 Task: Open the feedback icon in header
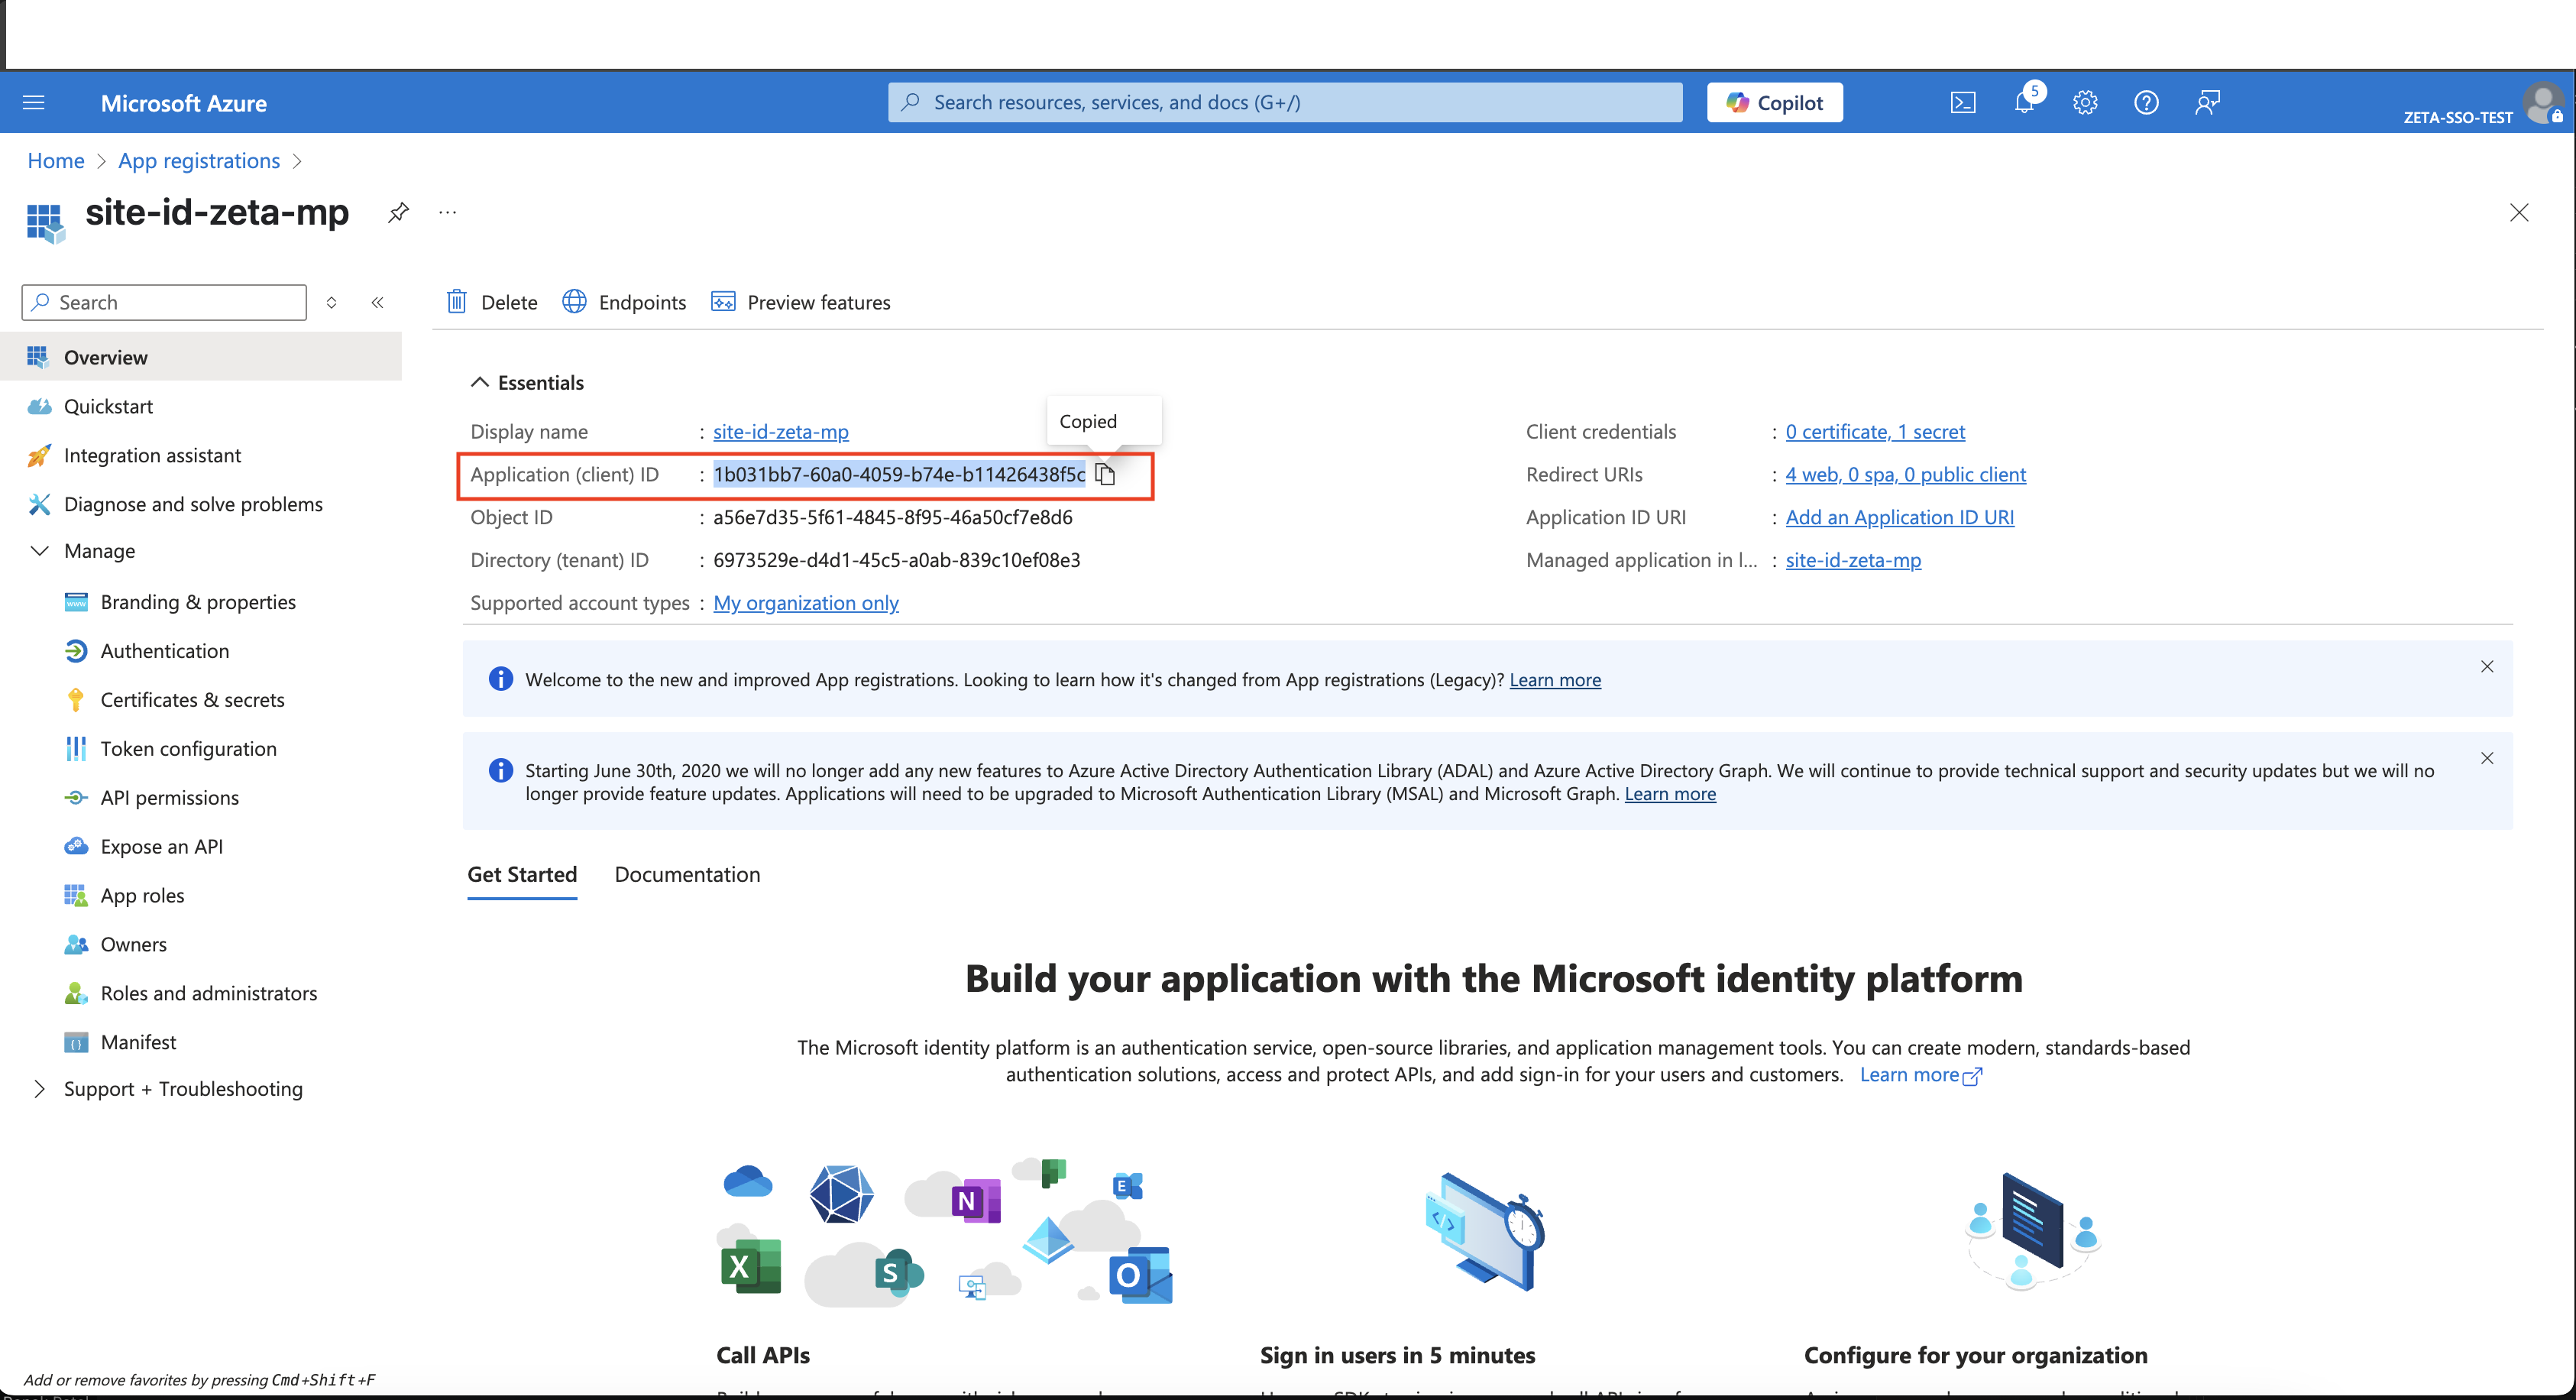tap(2207, 102)
